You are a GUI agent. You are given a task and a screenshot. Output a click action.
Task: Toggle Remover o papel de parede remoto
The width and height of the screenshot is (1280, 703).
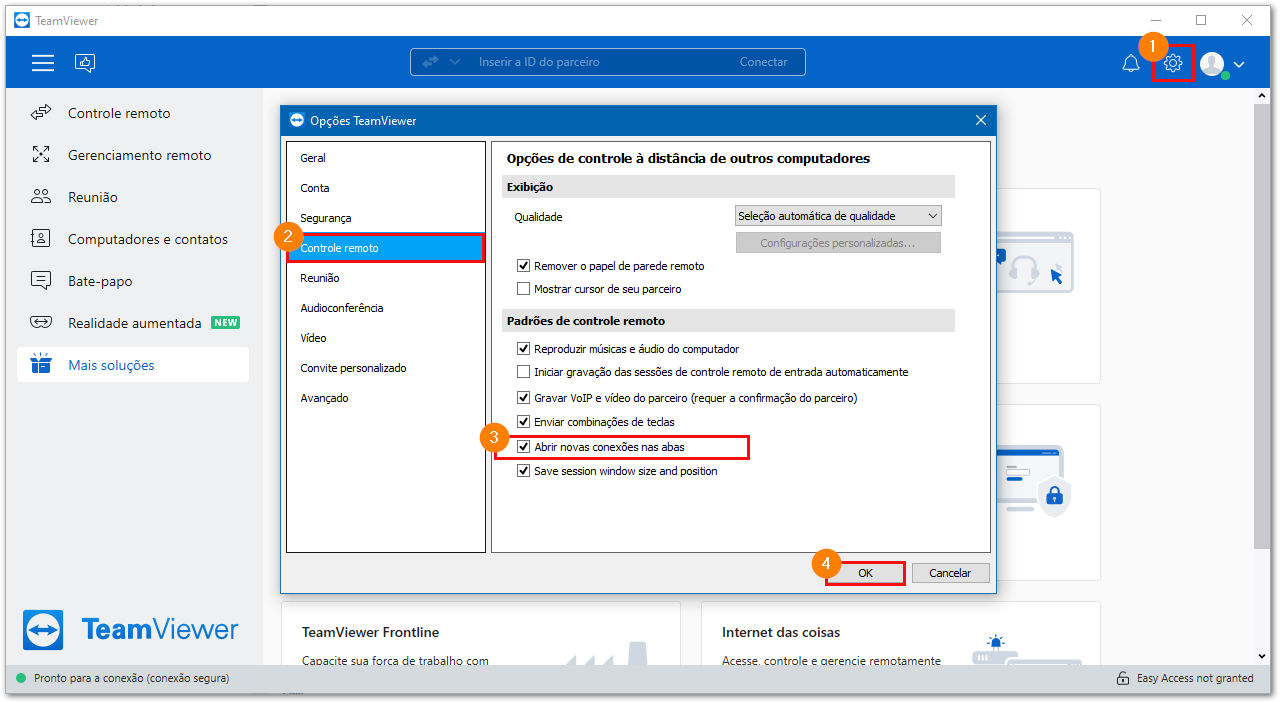point(523,266)
